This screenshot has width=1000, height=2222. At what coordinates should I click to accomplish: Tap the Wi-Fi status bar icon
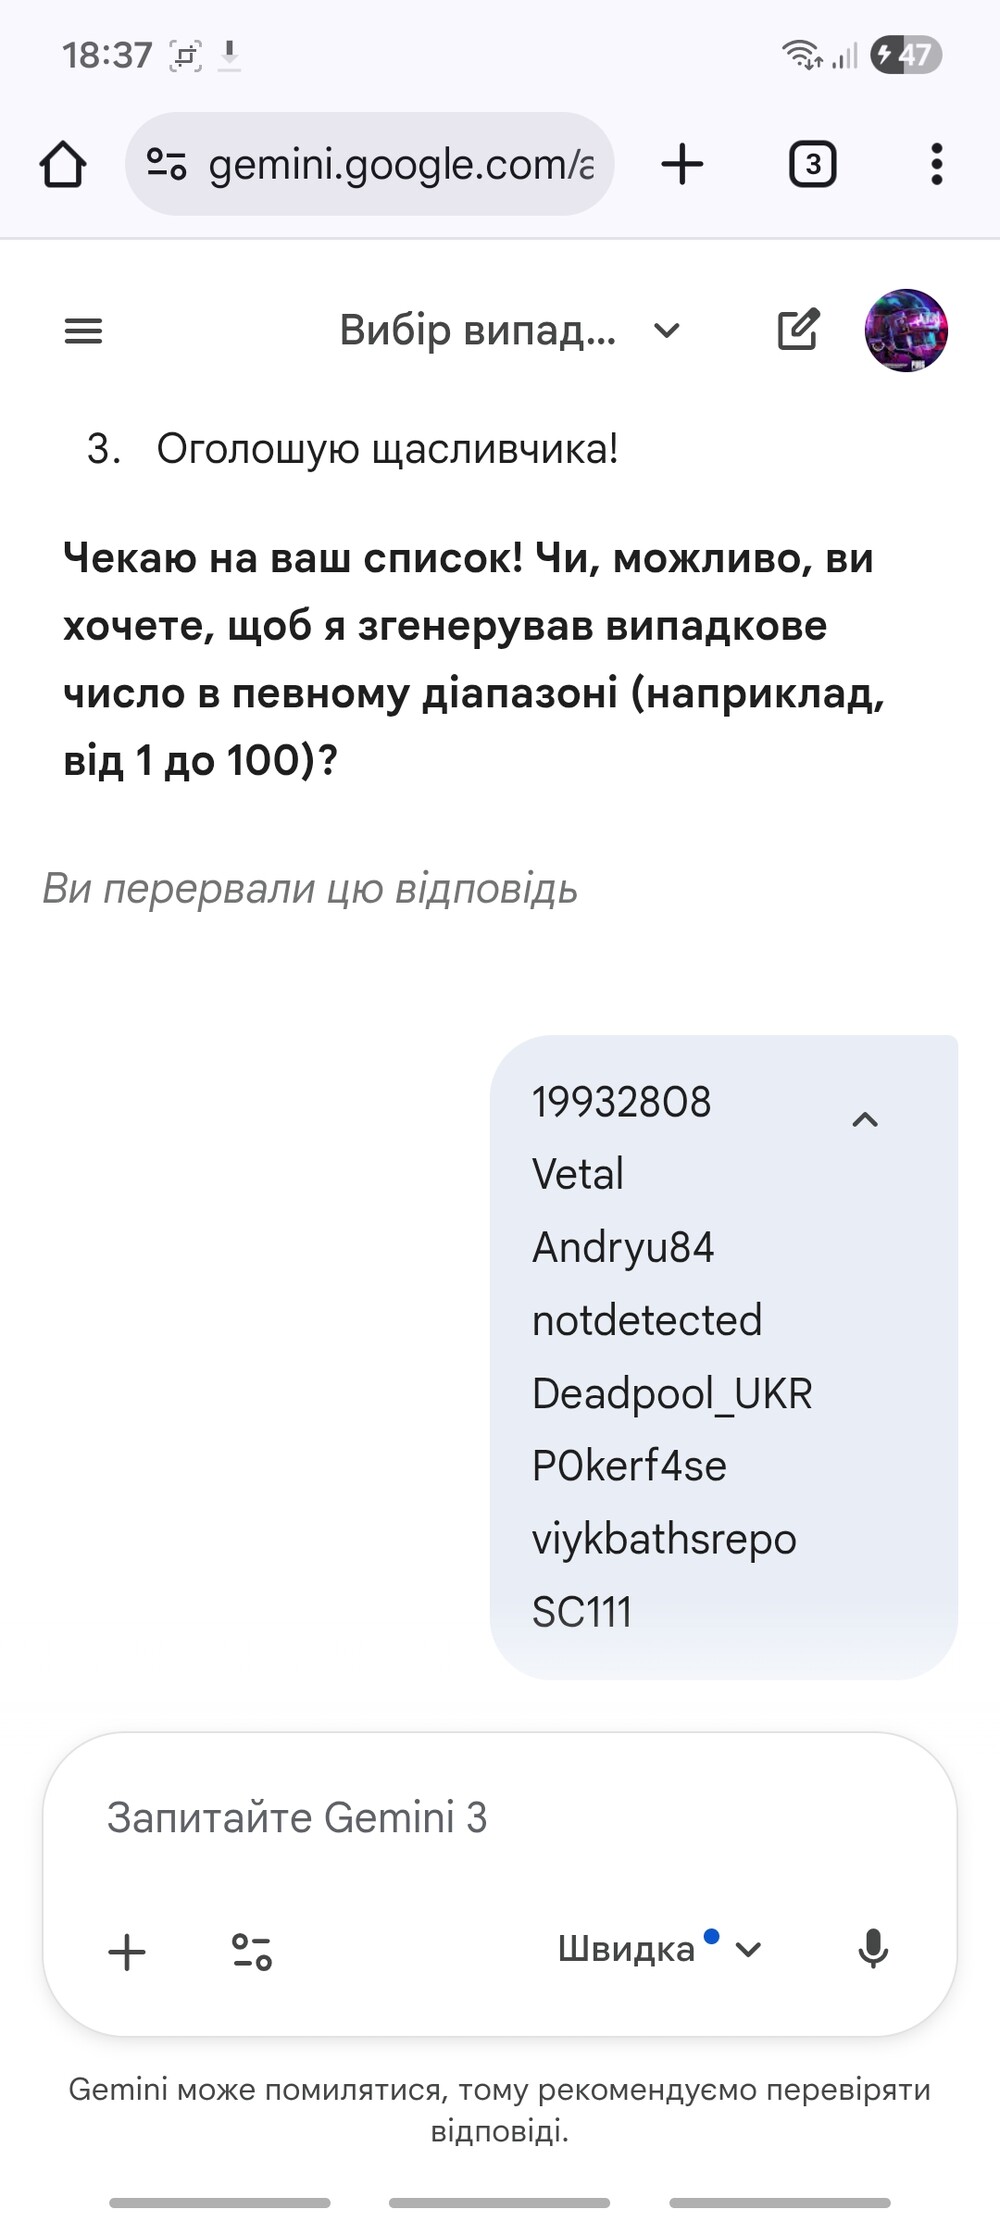[x=802, y=54]
